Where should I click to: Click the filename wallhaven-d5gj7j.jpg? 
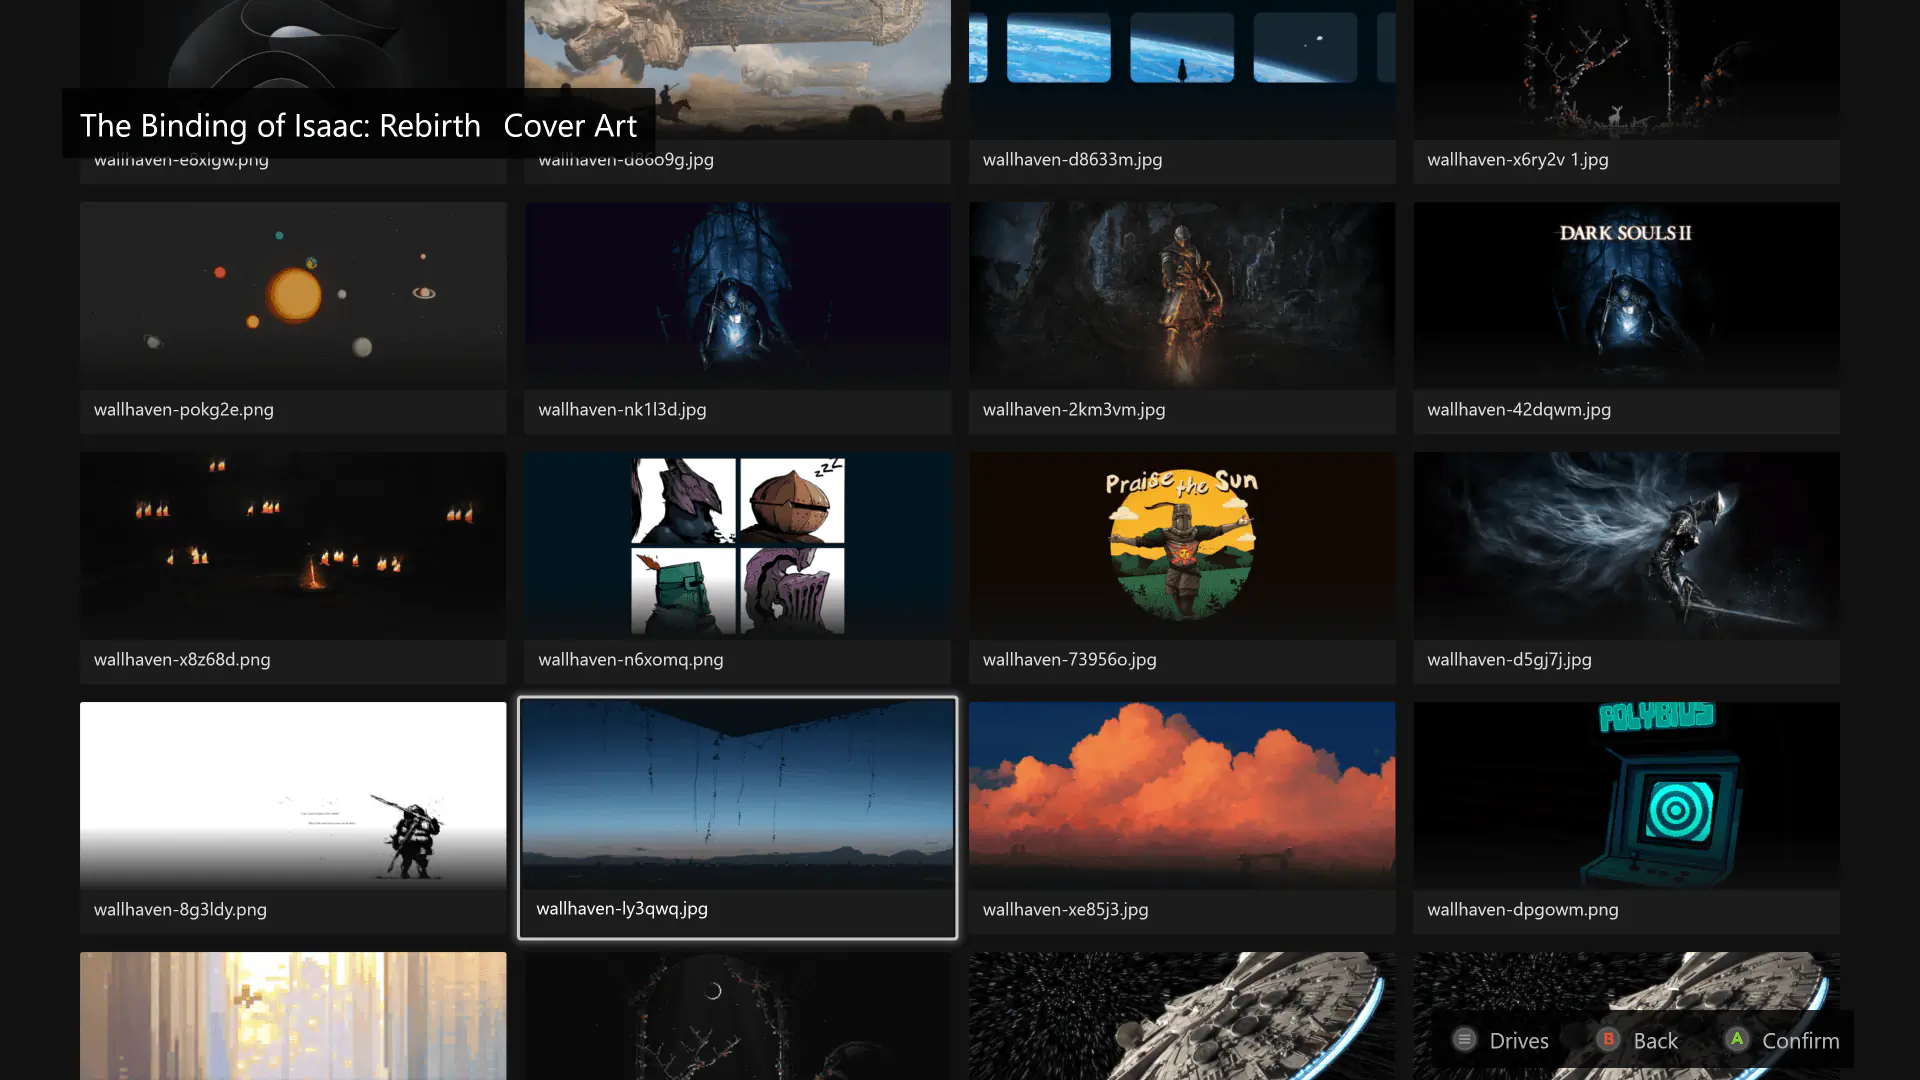[x=1509, y=660]
